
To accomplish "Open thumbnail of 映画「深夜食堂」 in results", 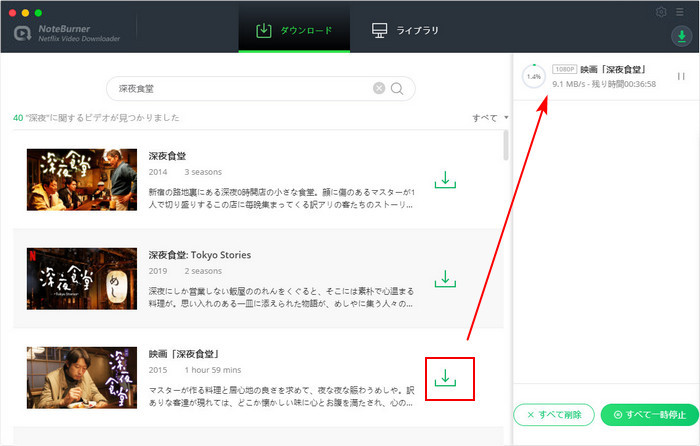I will click(x=82, y=378).
